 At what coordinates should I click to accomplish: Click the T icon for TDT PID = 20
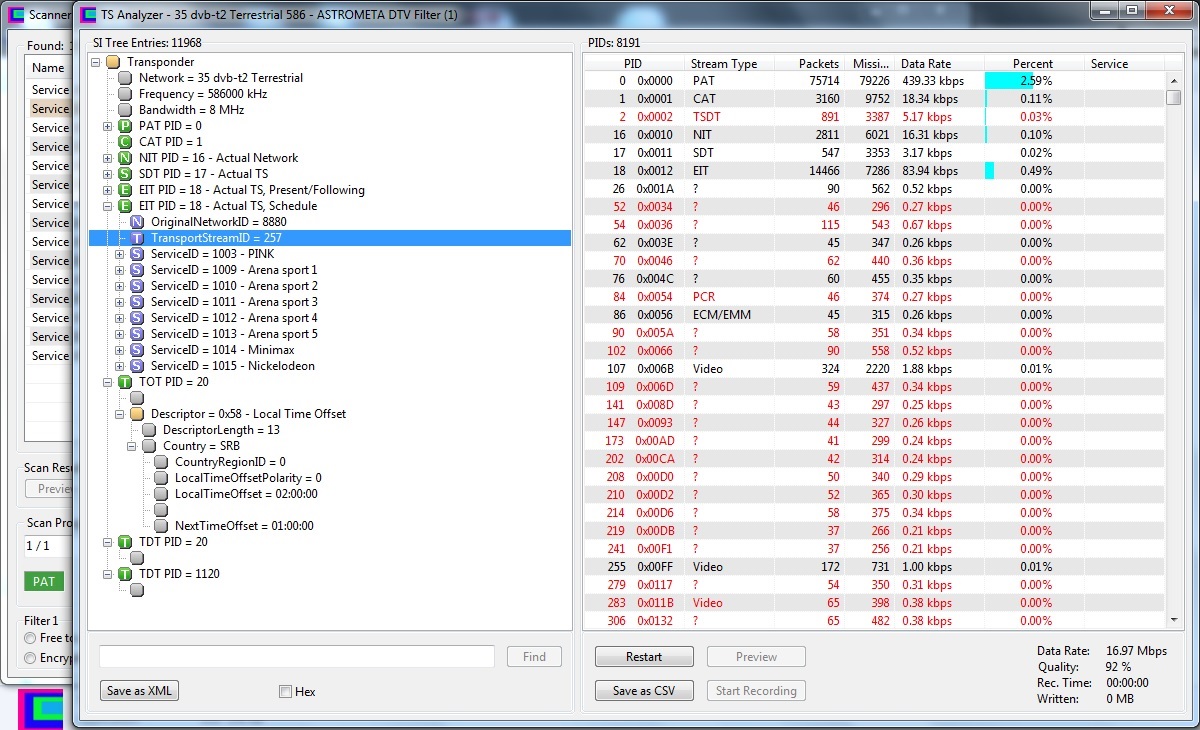(x=125, y=542)
